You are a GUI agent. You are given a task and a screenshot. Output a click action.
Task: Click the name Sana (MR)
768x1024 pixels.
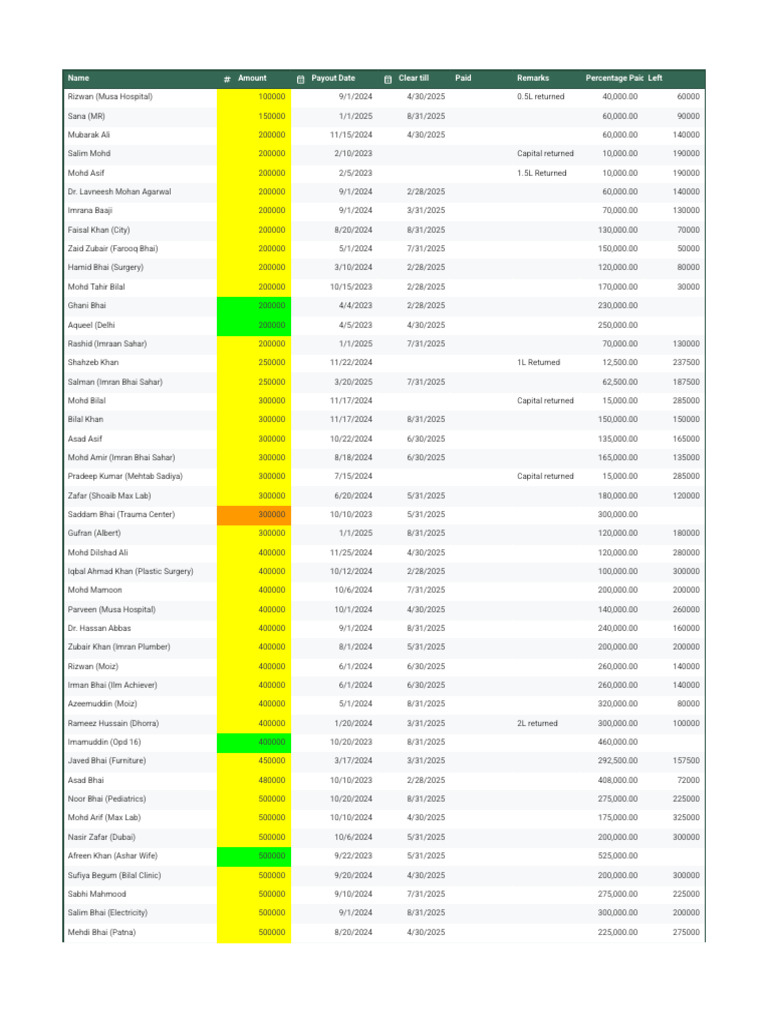click(86, 116)
